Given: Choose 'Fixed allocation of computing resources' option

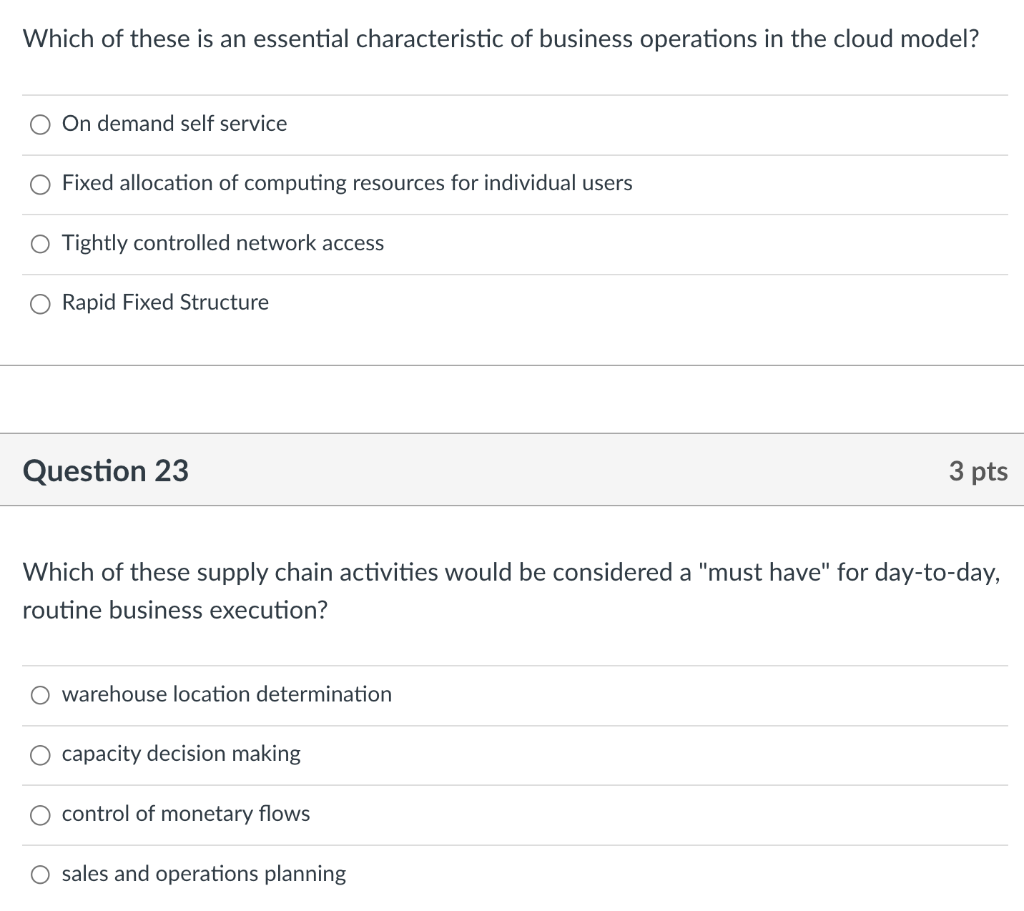Looking at the screenshot, I should (x=40, y=184).
